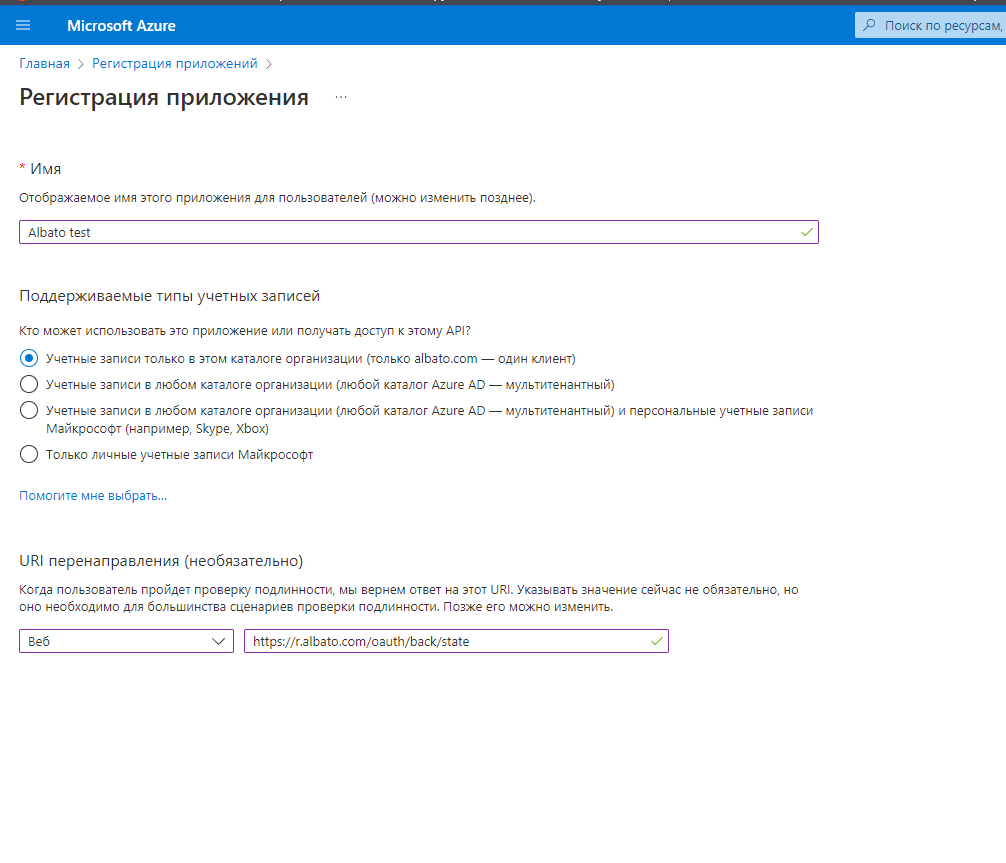Screen dimensions: 1006x863
Task: Select only personal Microsoft accounts option
Action: tap(29, 454)
